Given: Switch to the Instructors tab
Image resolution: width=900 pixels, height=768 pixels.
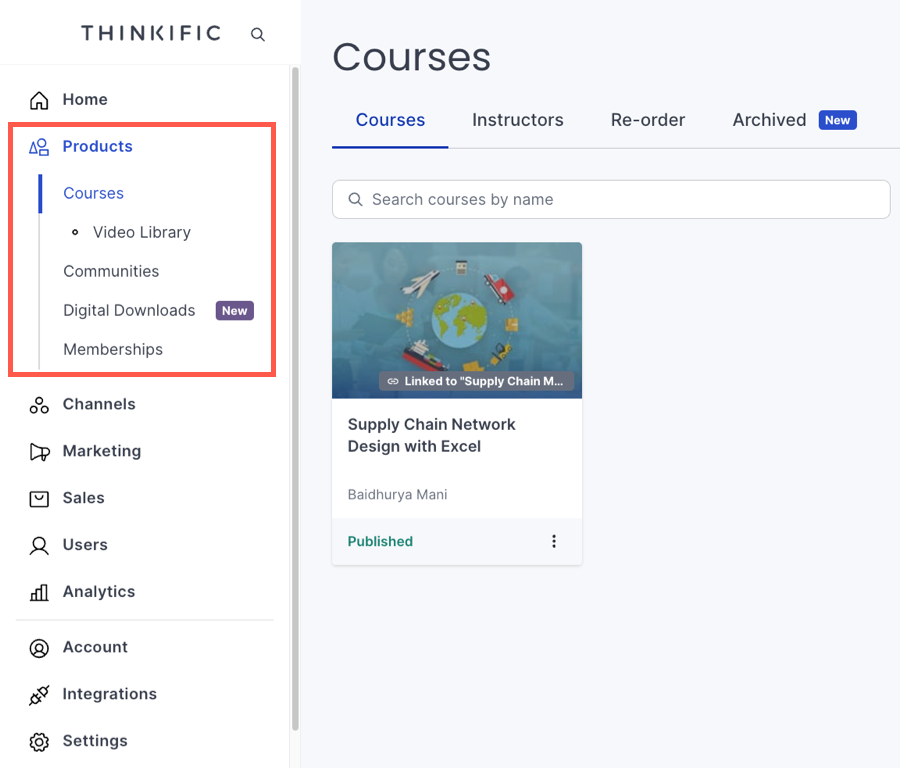Looking at the screenshot, I should (x=517, y=120).
